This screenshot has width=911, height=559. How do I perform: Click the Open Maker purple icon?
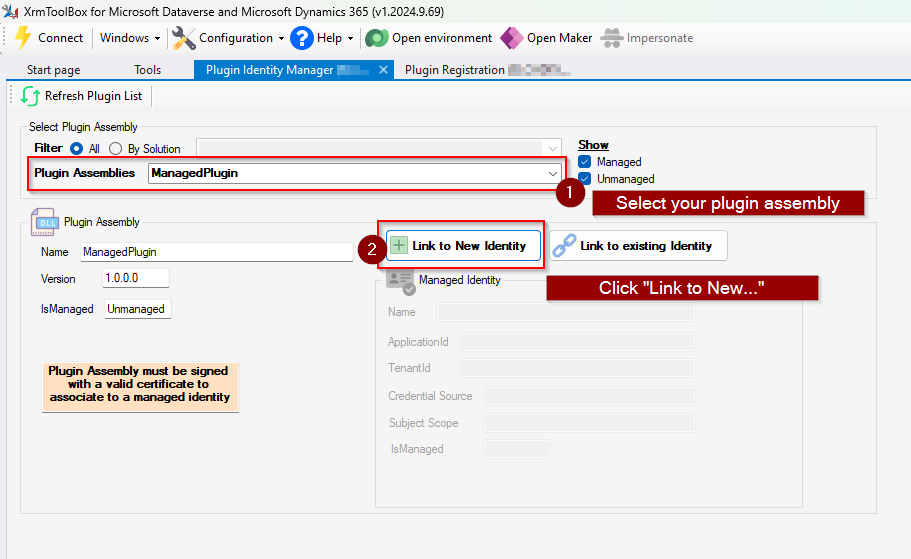coord(512,38)
